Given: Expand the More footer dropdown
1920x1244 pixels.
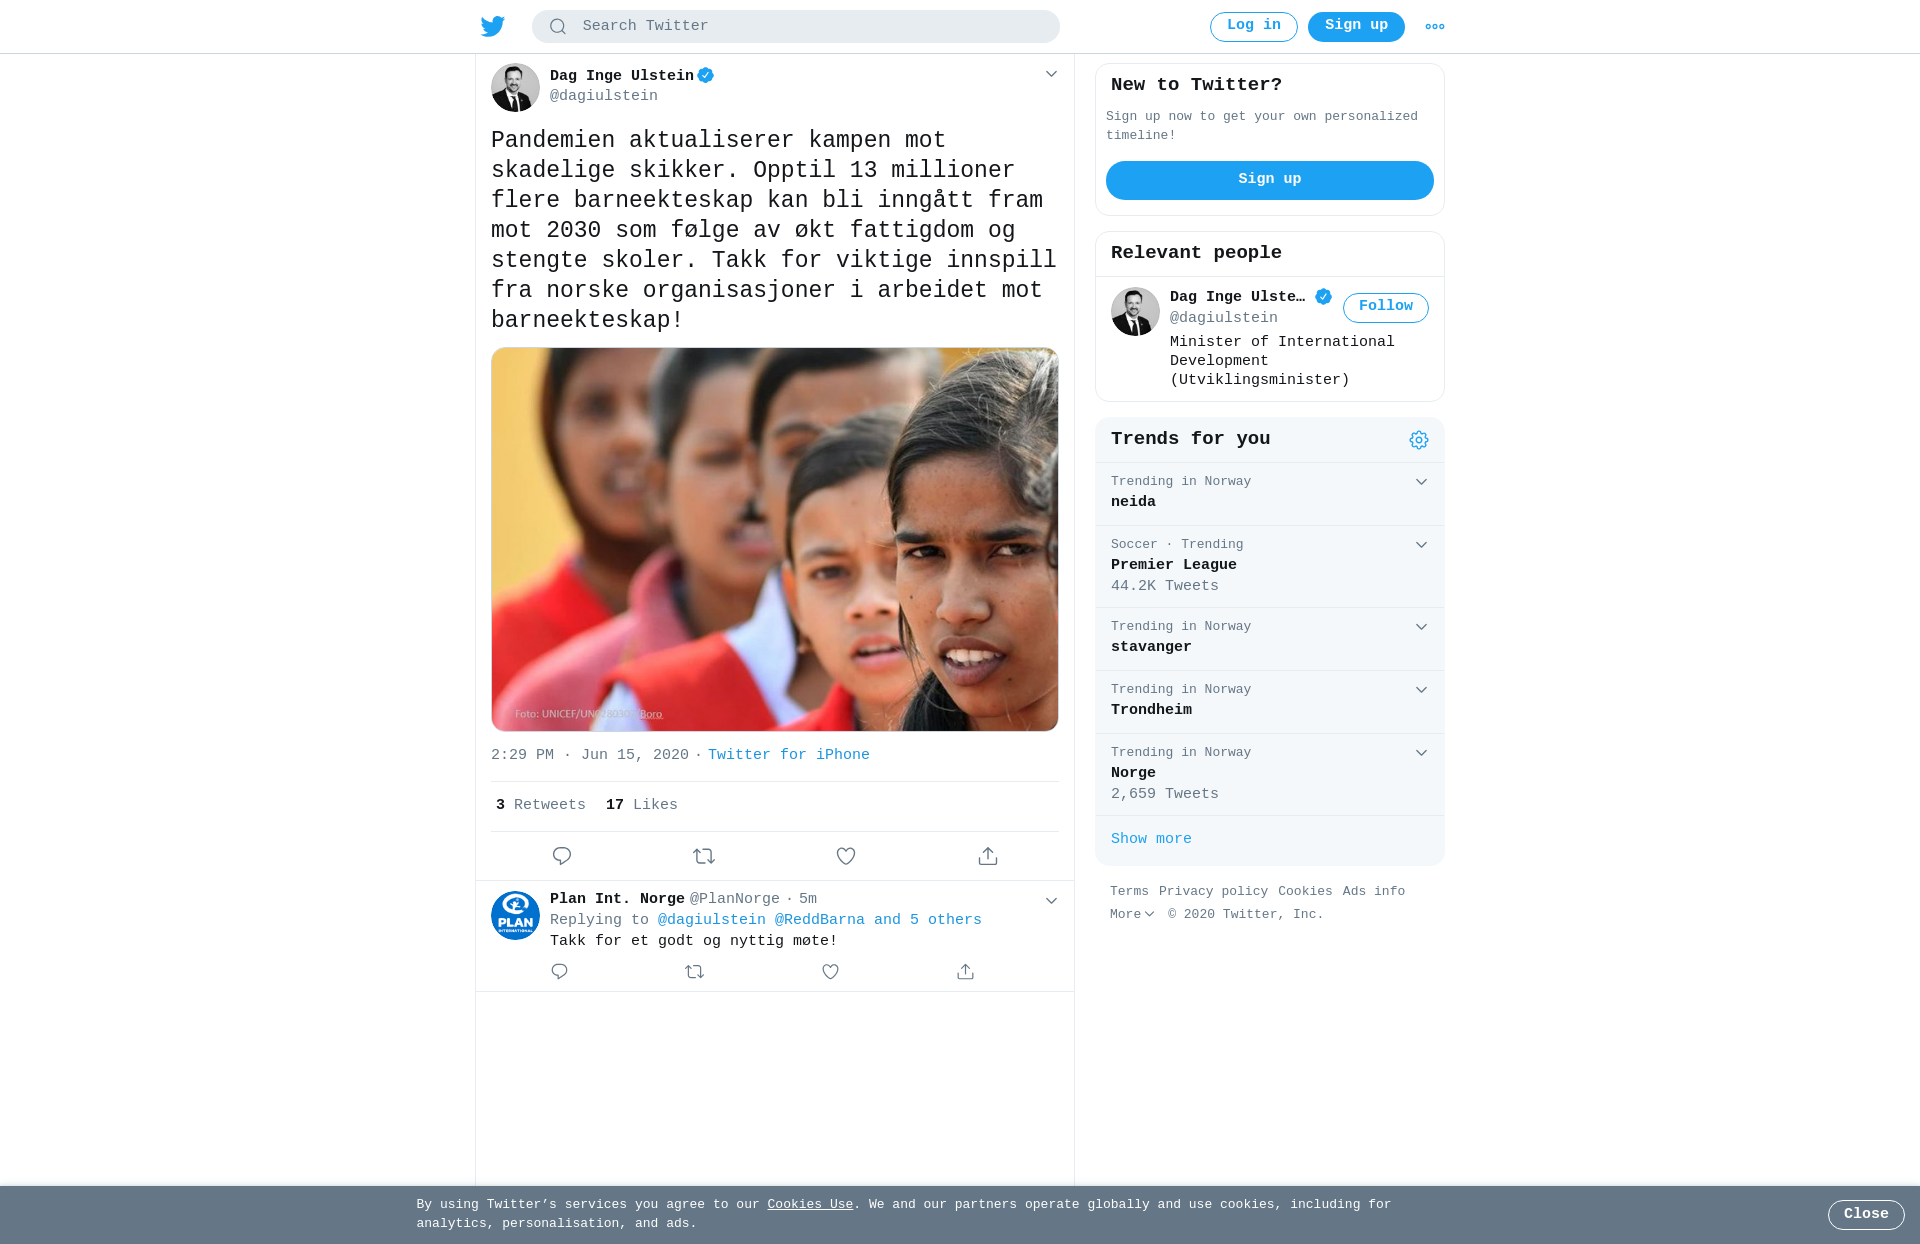Looking at the screenshot, I should (1132, 914).
